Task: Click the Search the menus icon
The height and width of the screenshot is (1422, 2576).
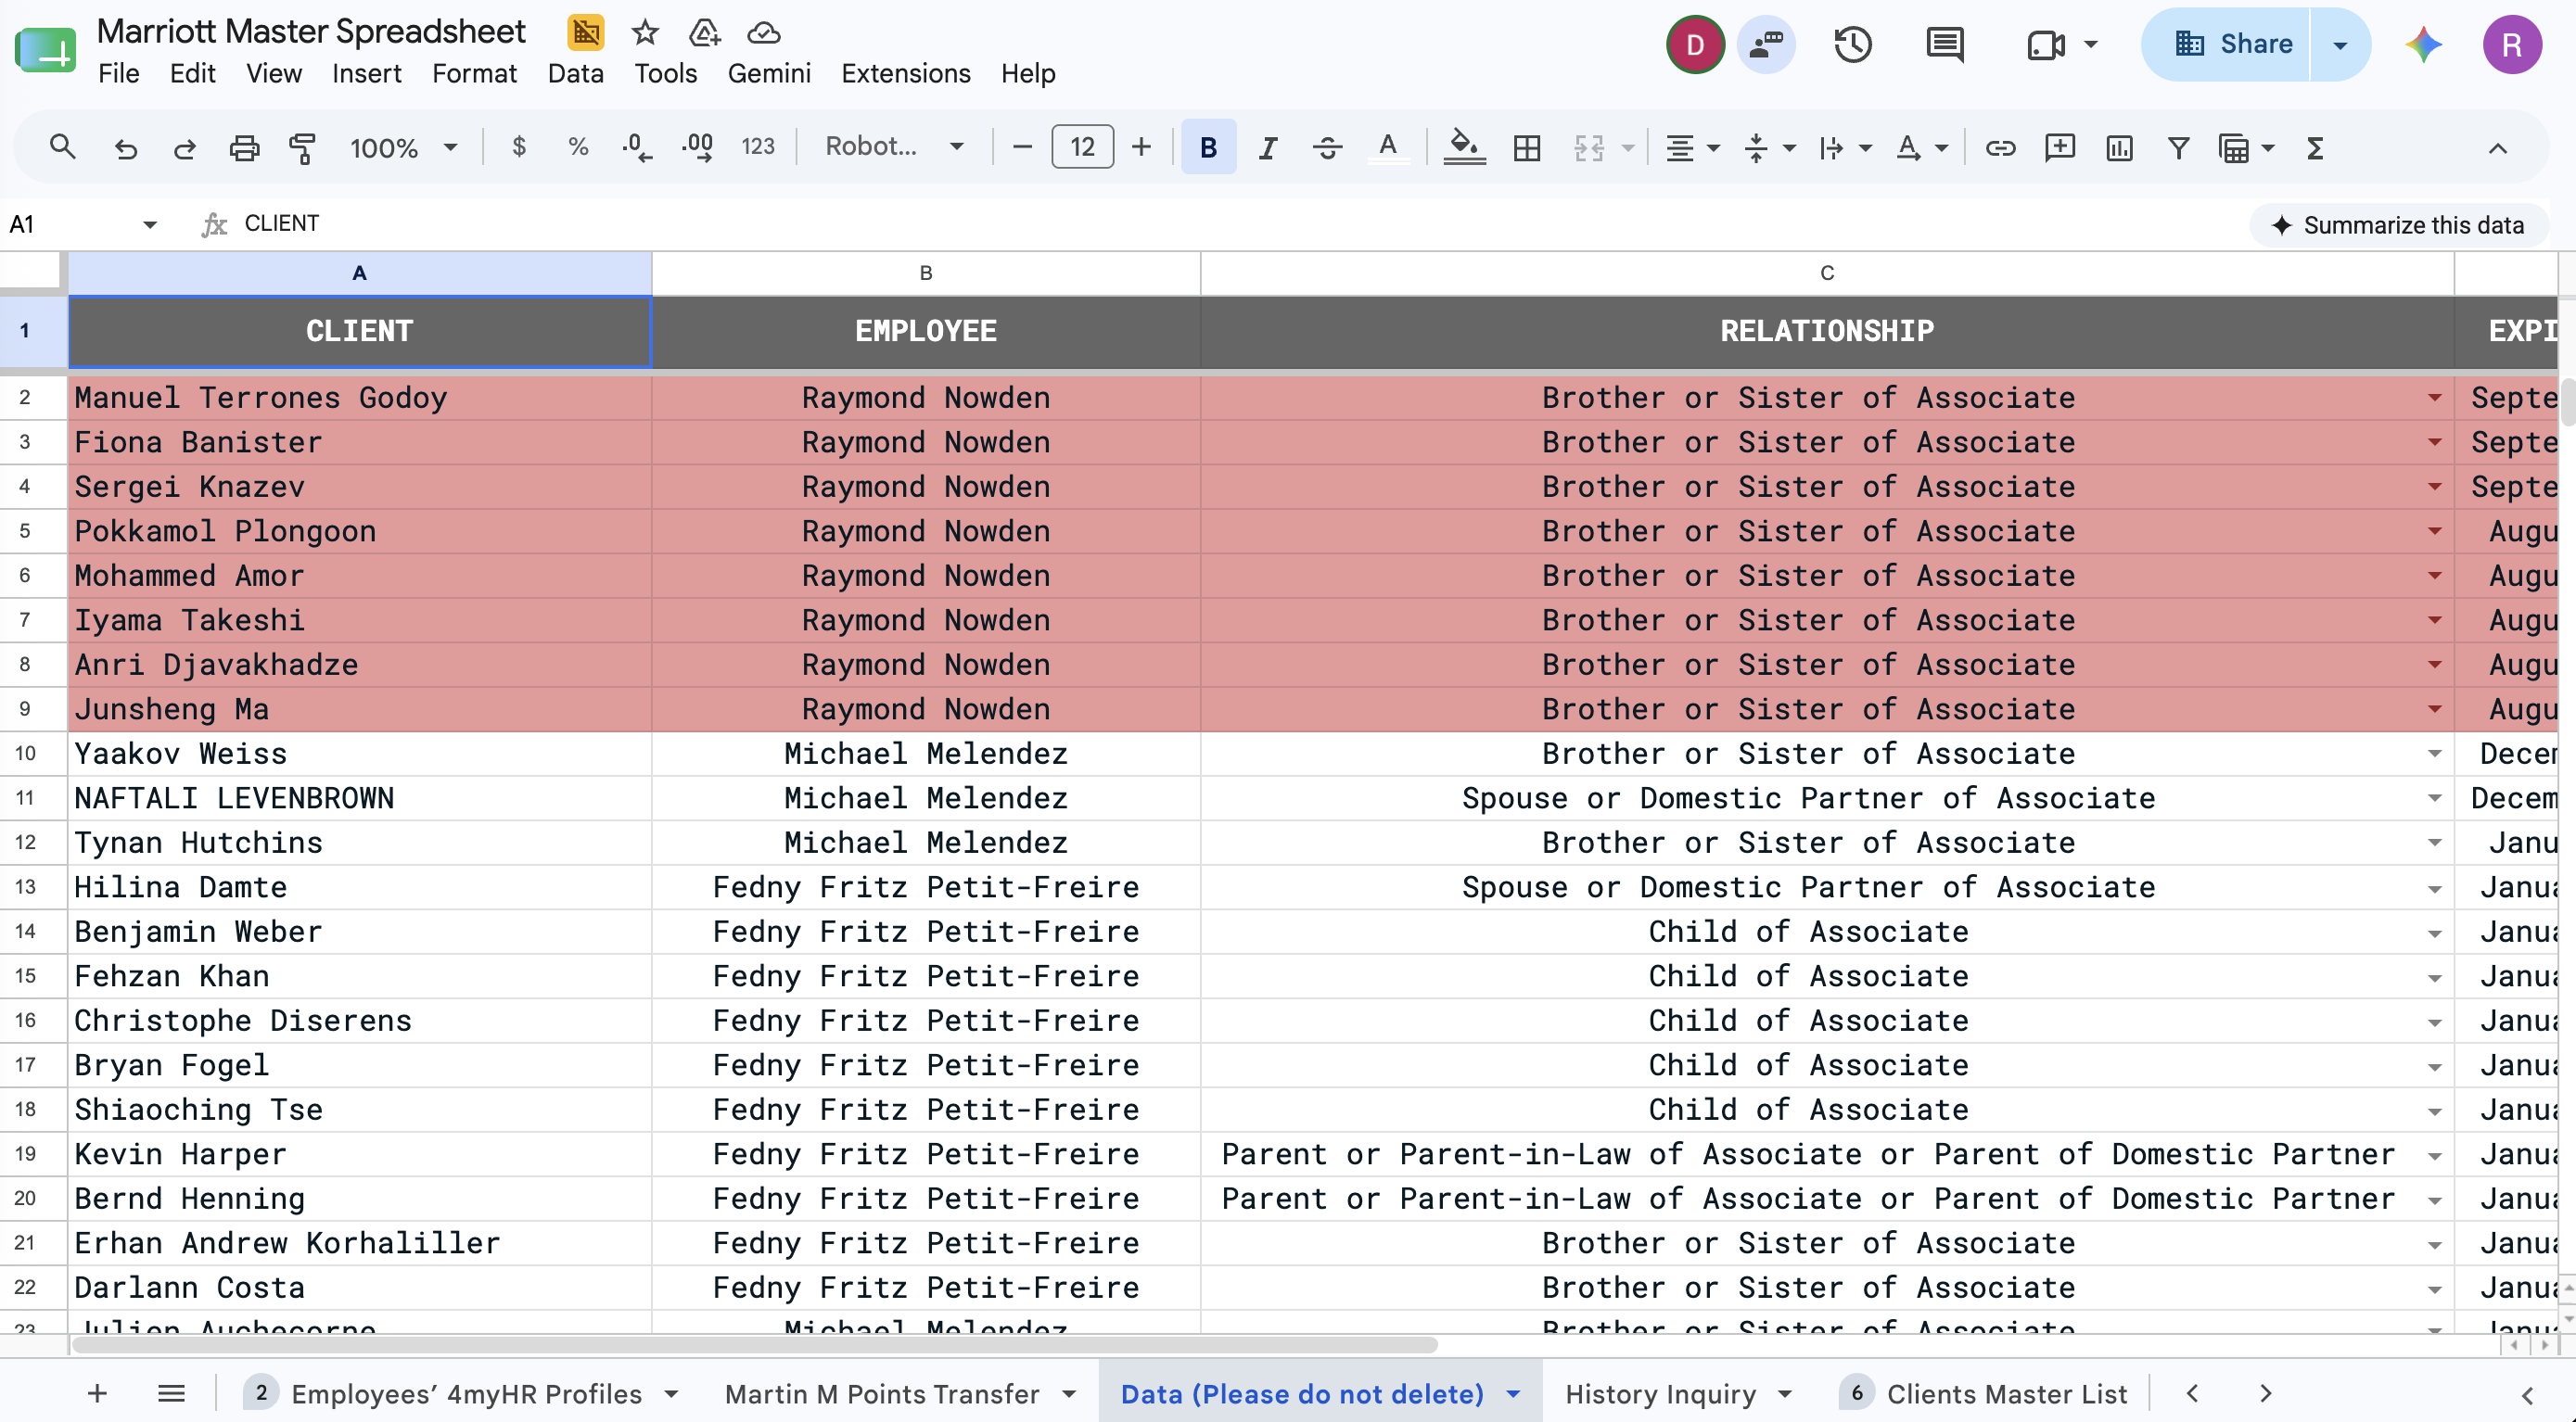Action: (62, 147)
